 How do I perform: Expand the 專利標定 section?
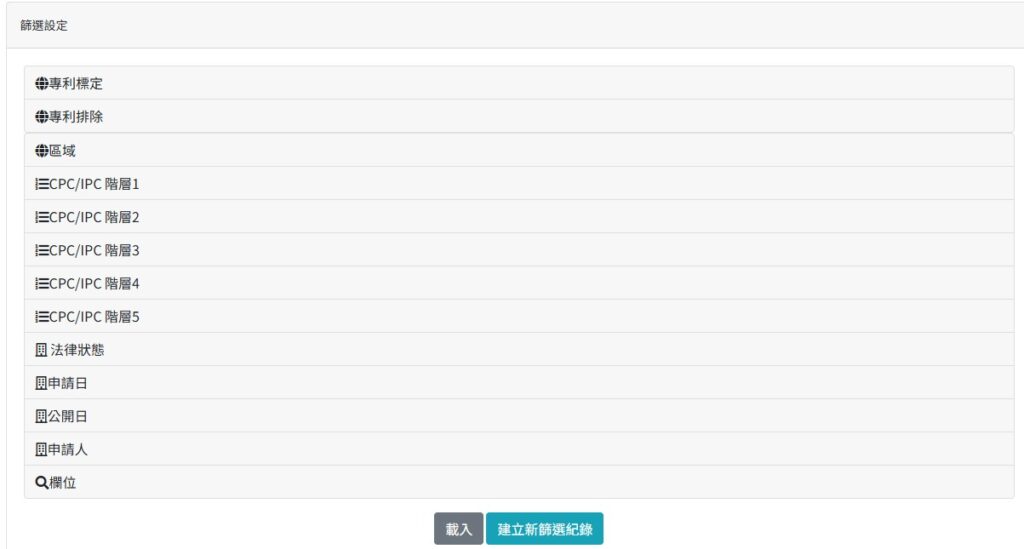pyautogui.click(x=76, y=84)
